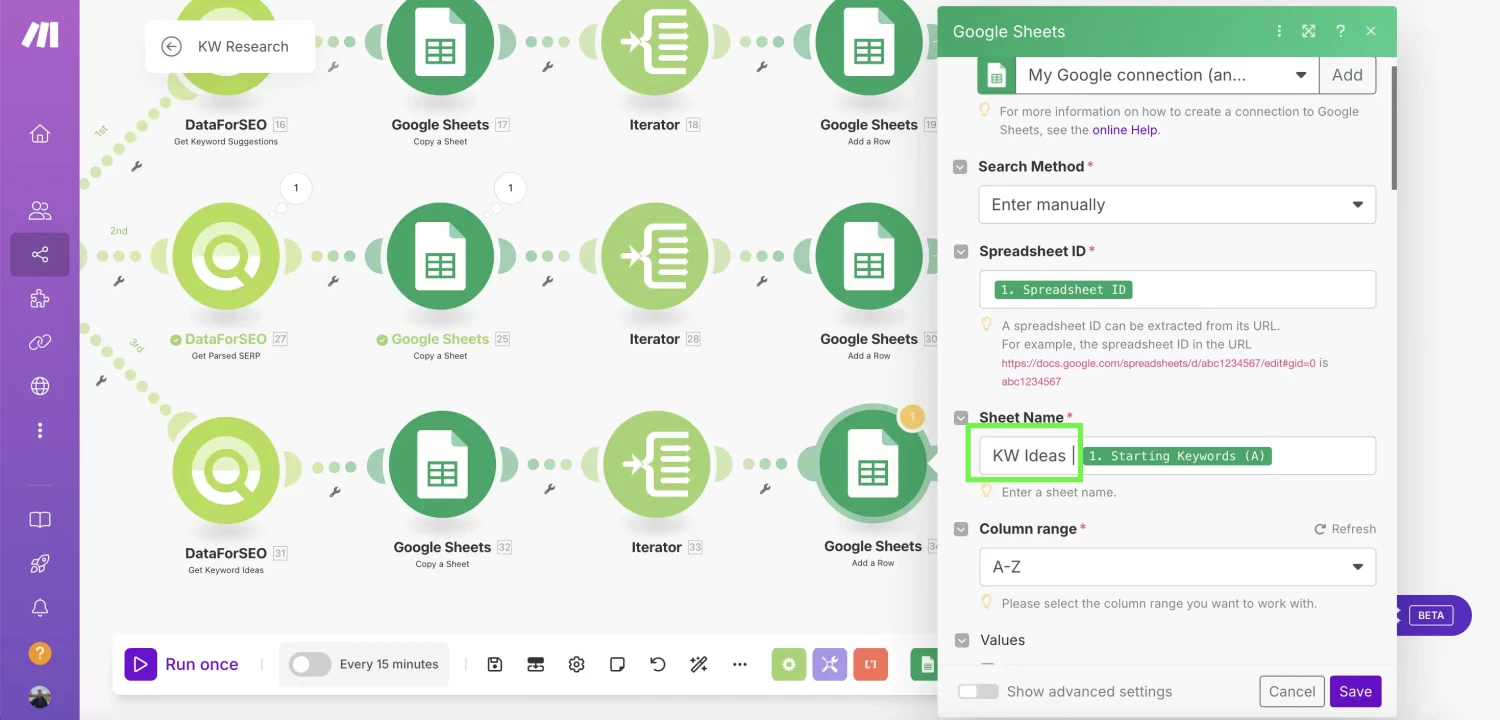Click the wrench under the 2nd route

coord(119,282)
